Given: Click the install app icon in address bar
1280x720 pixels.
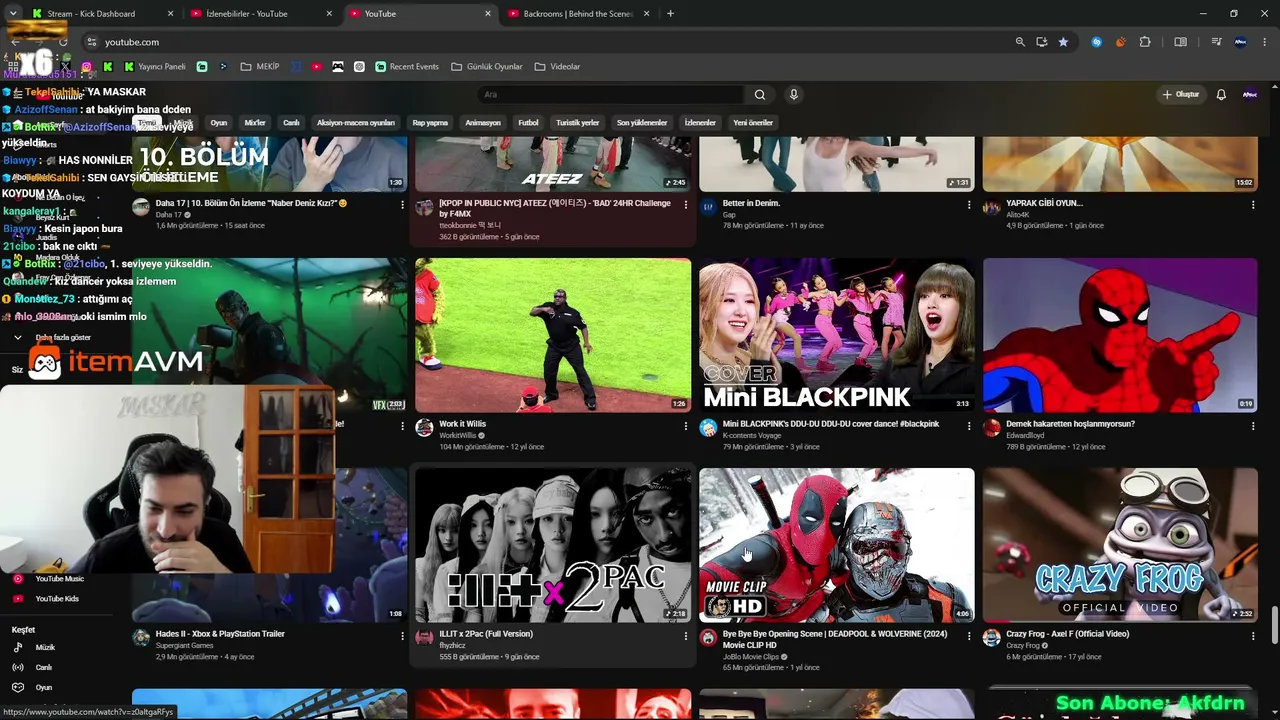Looking at the screenshot, I should pos(1042,42).
